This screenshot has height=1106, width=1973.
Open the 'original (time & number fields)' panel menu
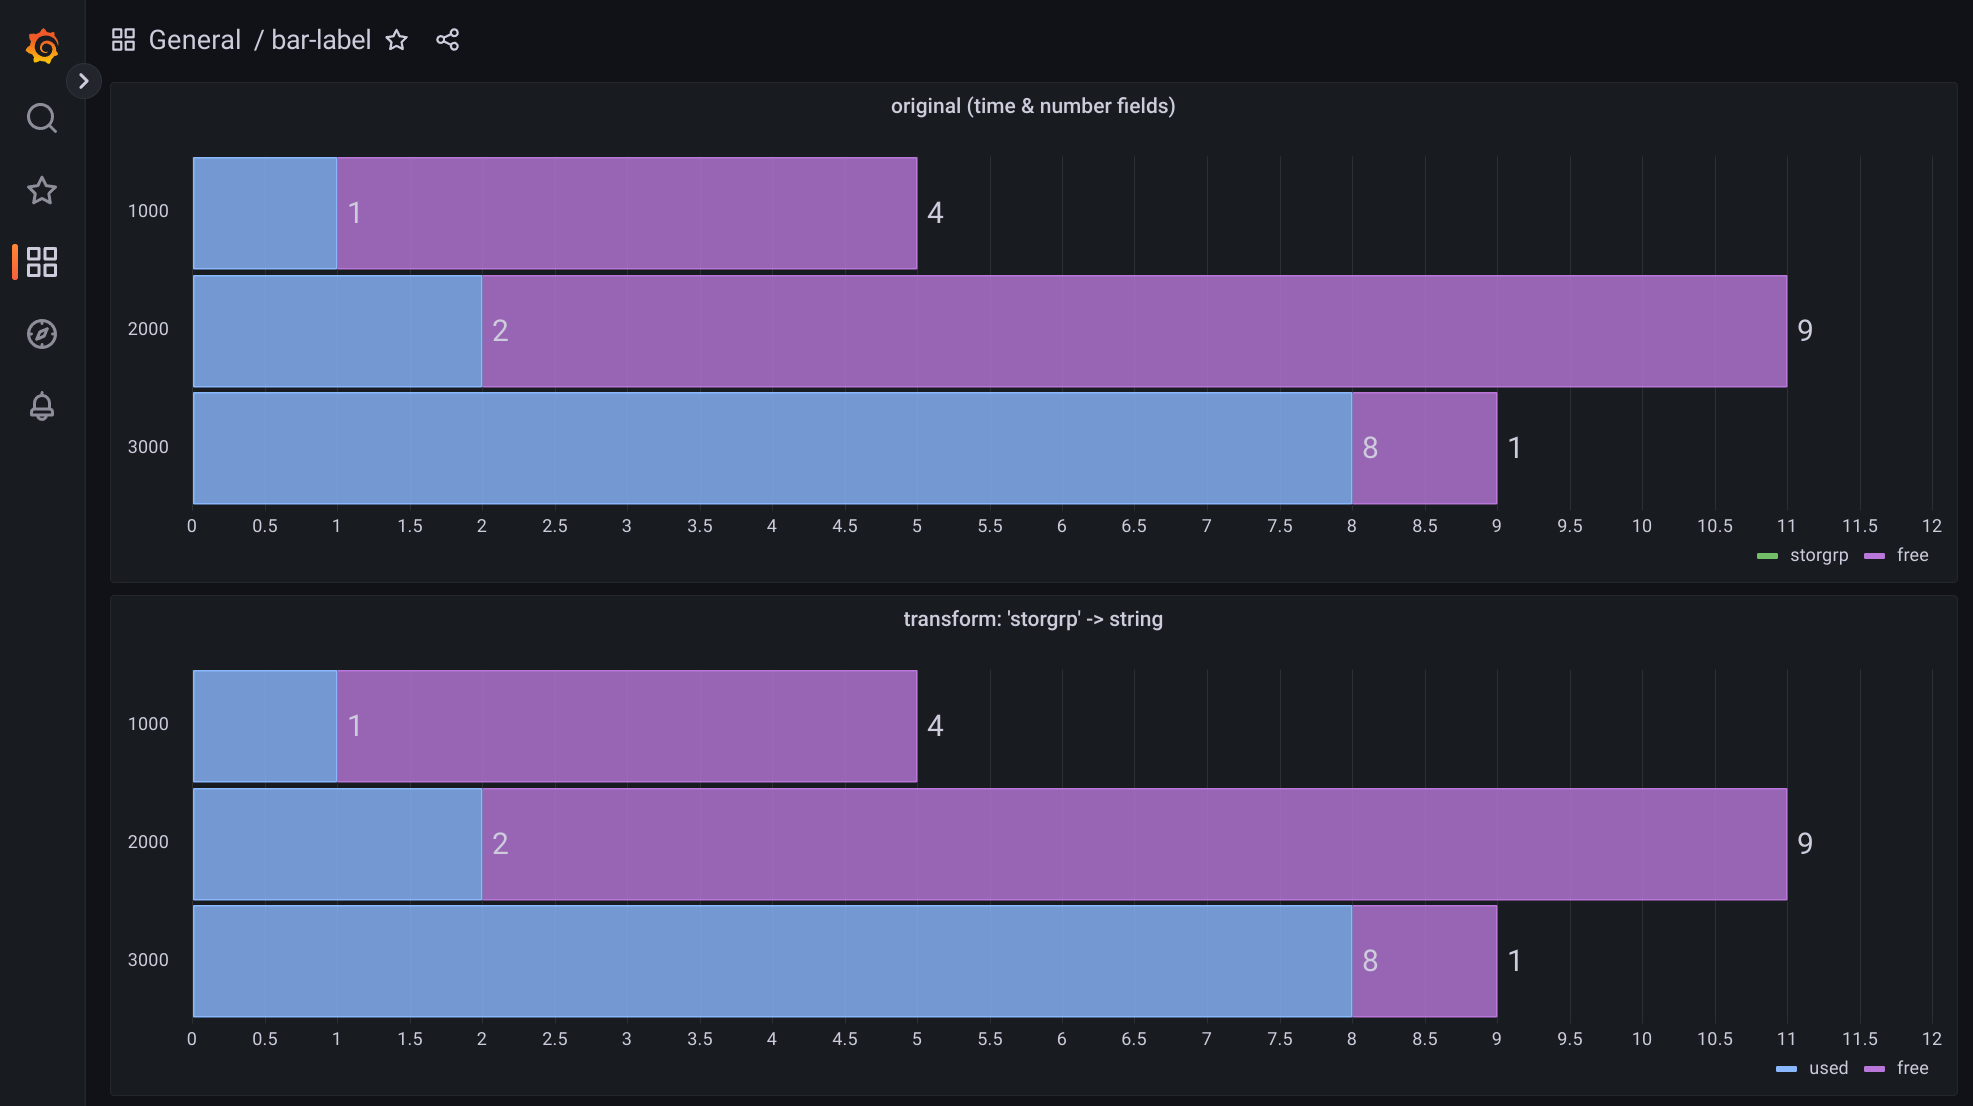(x=1032, y=106)
